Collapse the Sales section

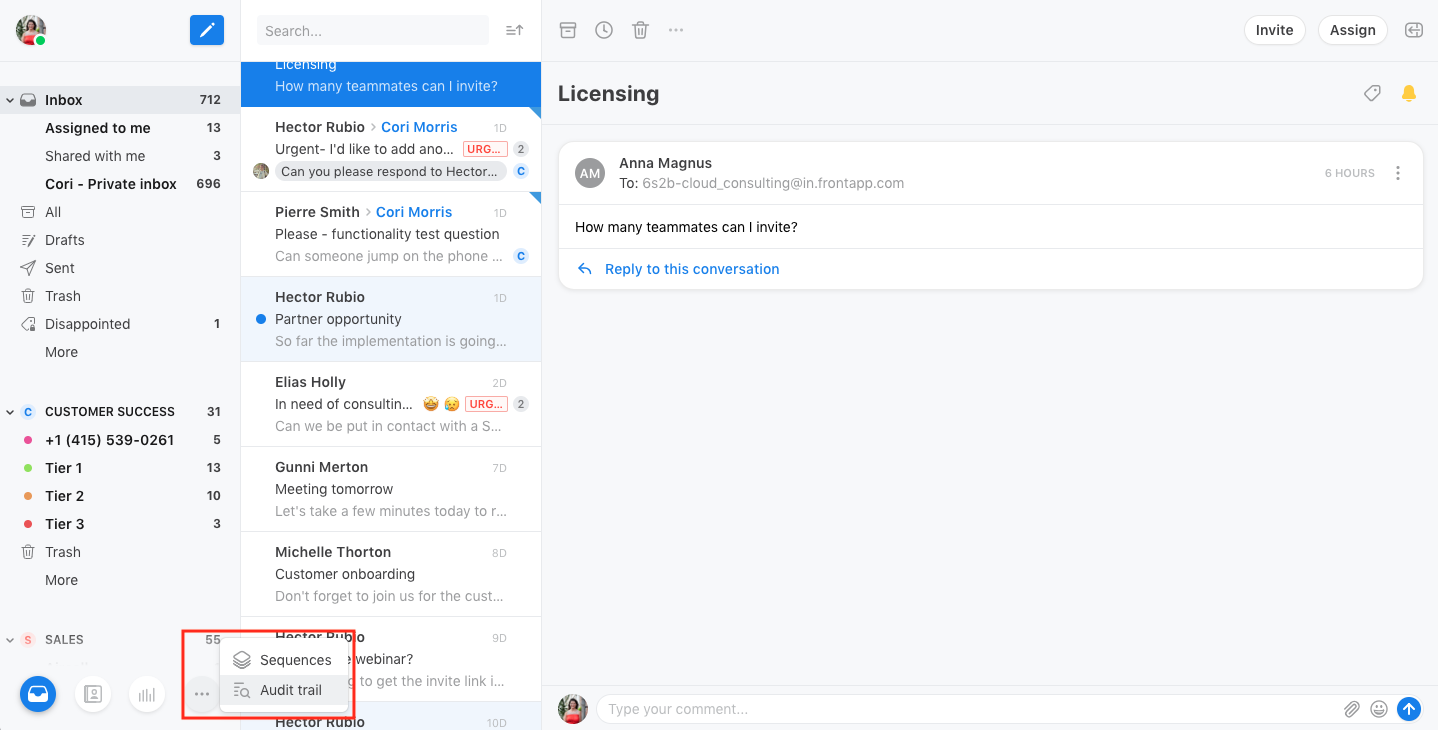tap(10, 640)
